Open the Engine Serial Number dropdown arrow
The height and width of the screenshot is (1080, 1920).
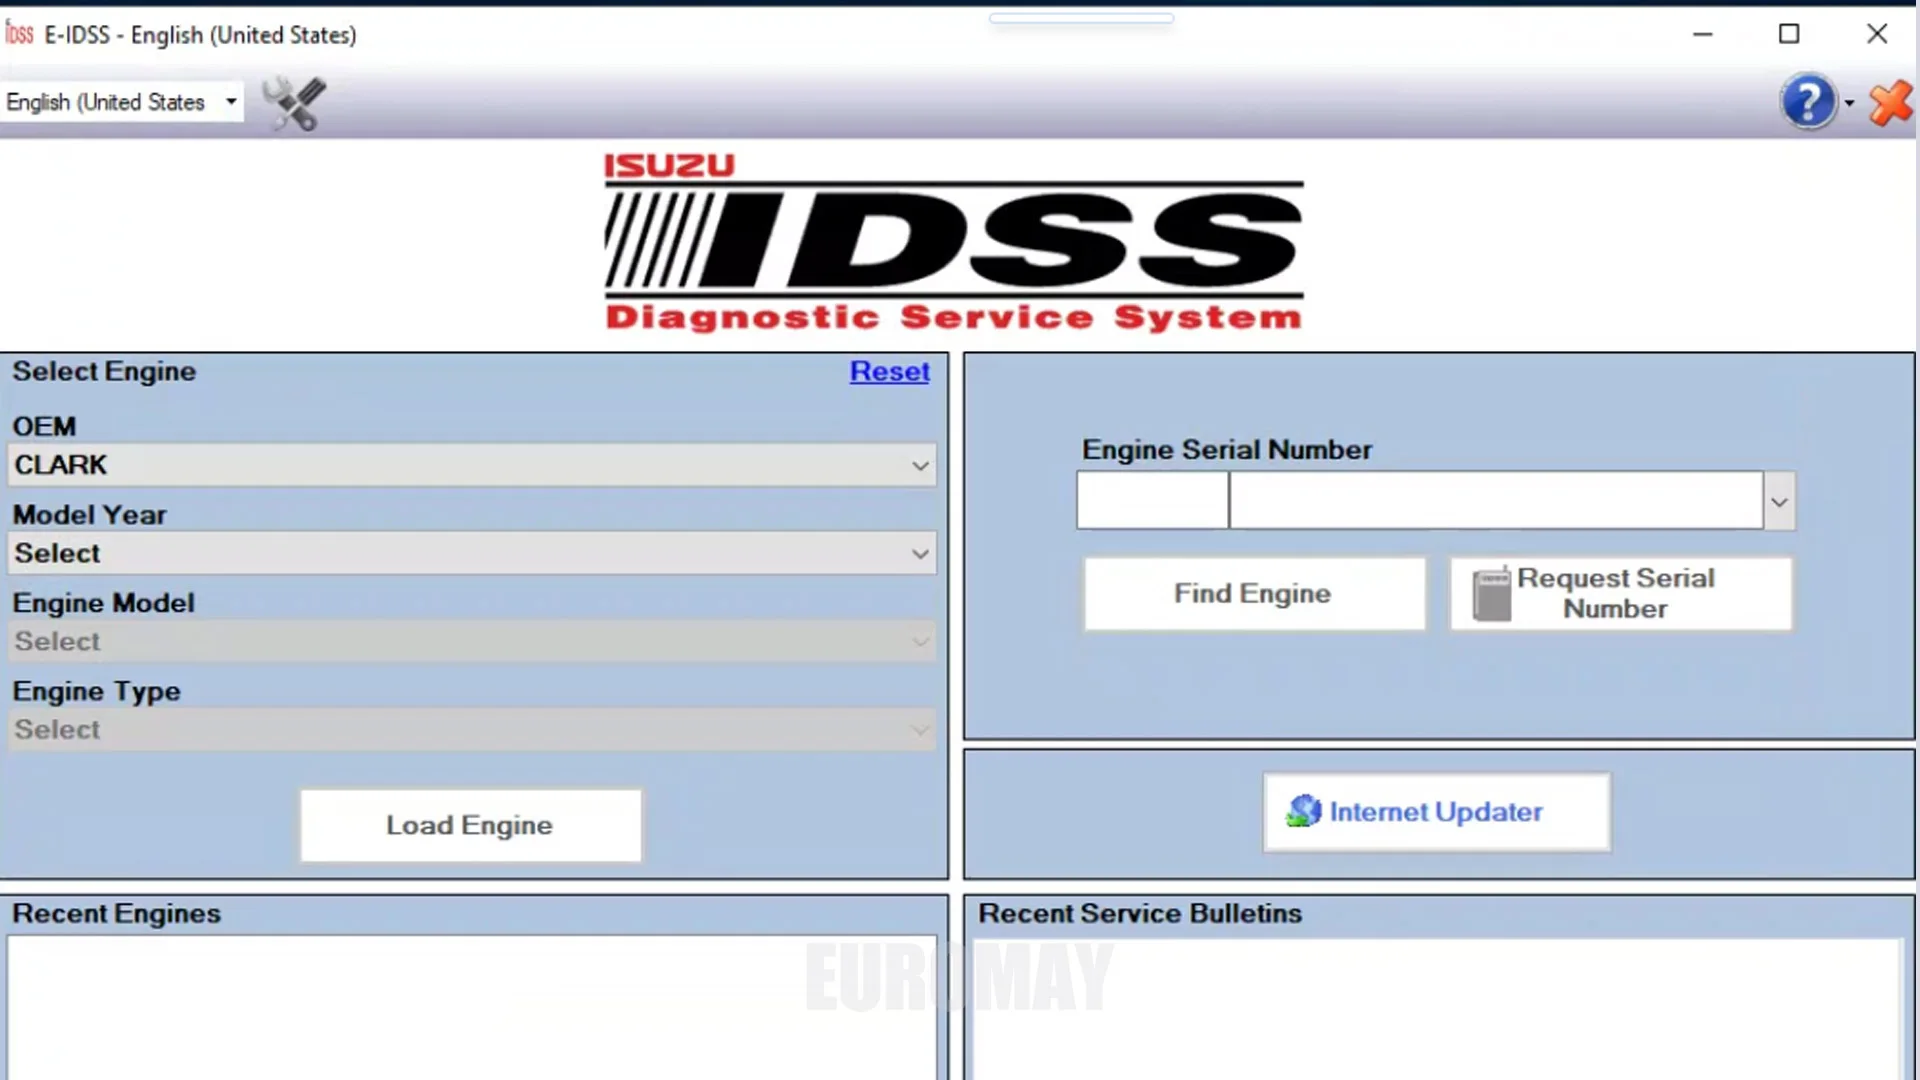point(1779,501)
